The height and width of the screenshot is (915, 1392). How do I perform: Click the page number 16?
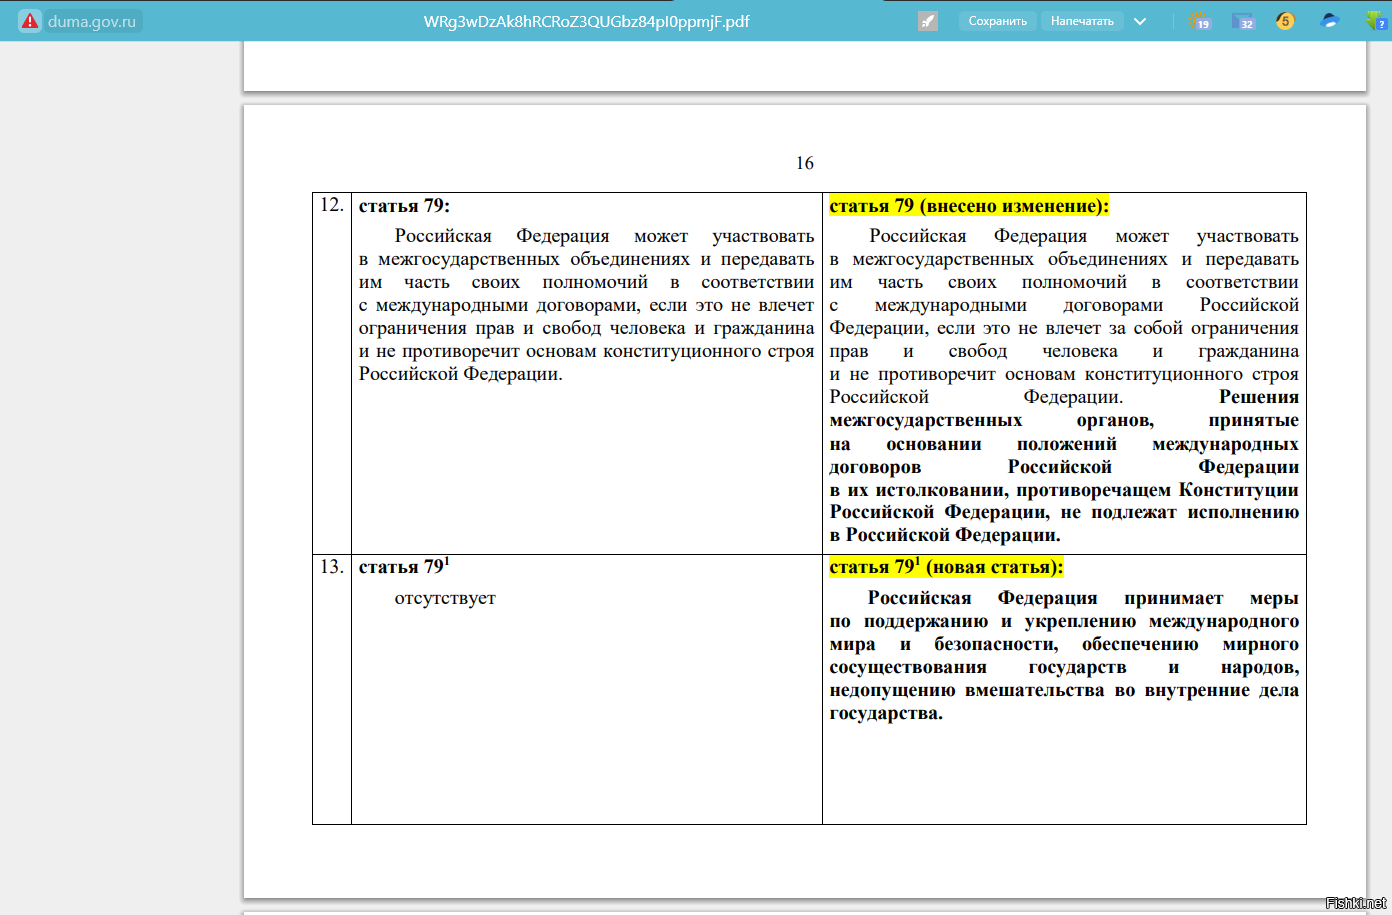[x=804, y=163]
